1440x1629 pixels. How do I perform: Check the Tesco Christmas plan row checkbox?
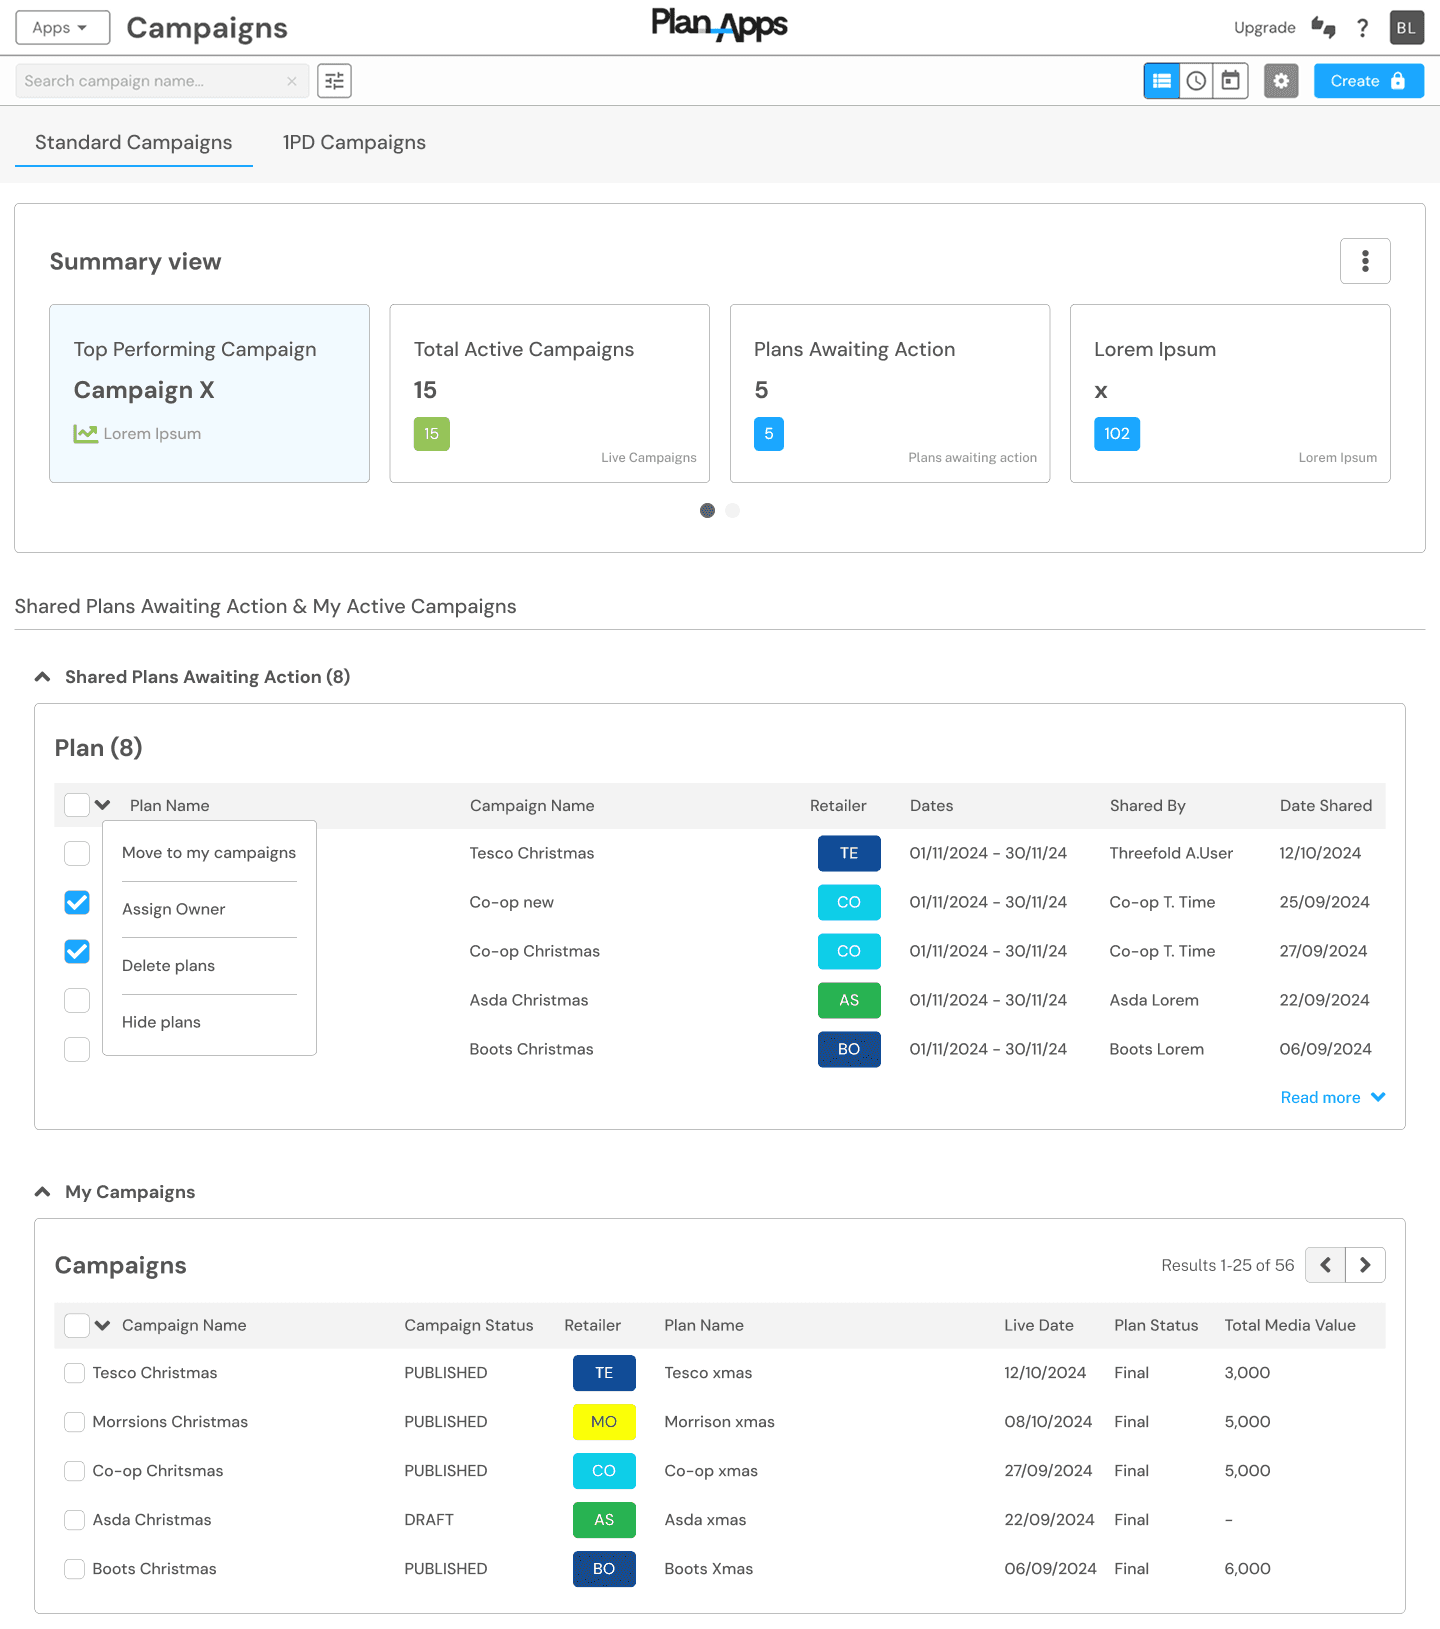(77, 853)
